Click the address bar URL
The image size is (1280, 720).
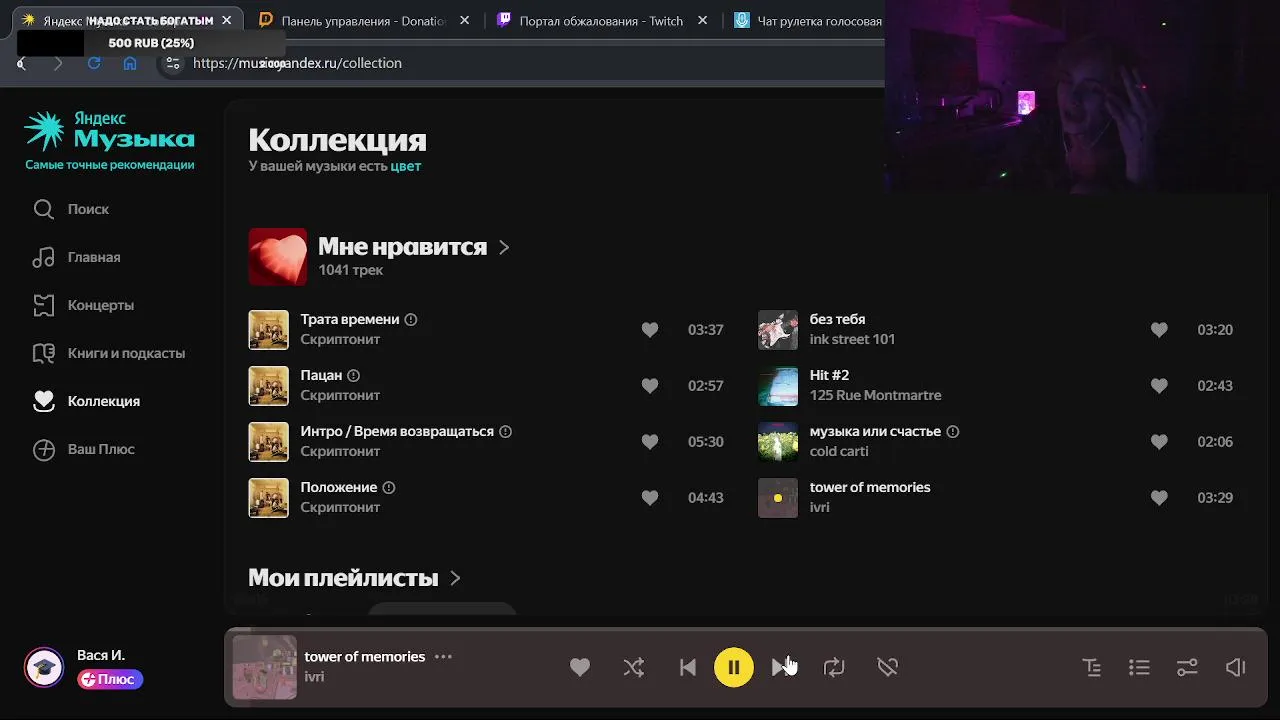tap(297, 63)
